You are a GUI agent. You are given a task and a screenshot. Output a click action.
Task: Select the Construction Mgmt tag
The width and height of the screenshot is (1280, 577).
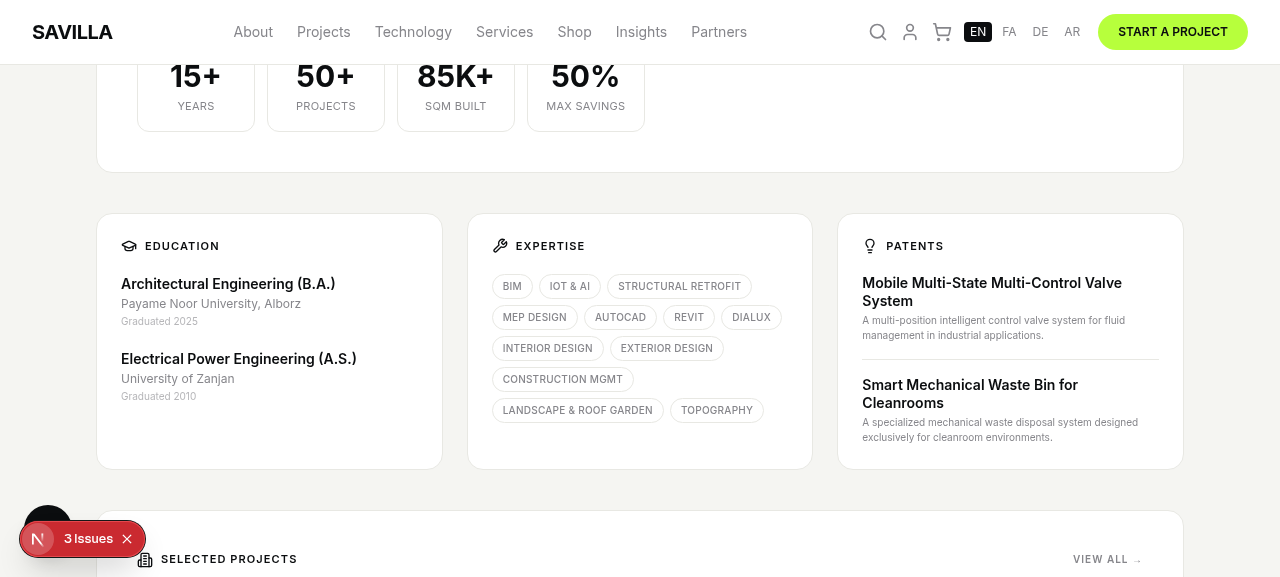[x=563, y=380]
